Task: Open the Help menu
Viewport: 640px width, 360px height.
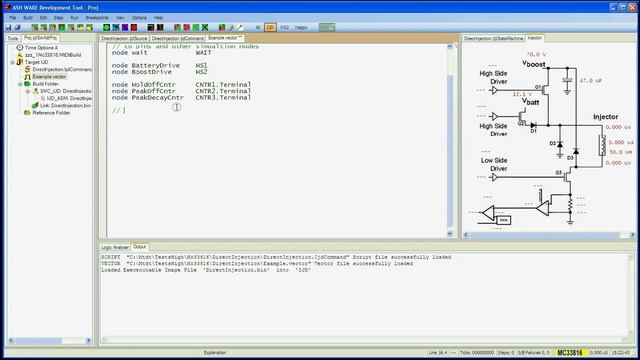Action: [158, 18]
